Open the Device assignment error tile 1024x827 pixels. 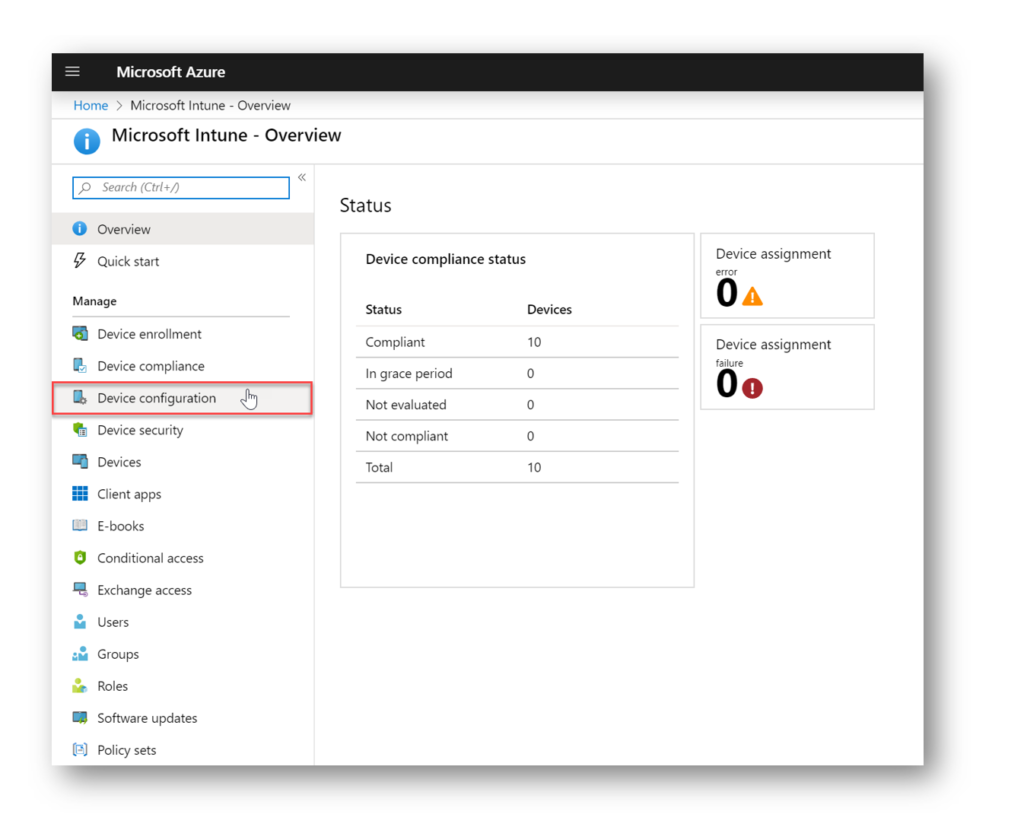coord(787,276)
